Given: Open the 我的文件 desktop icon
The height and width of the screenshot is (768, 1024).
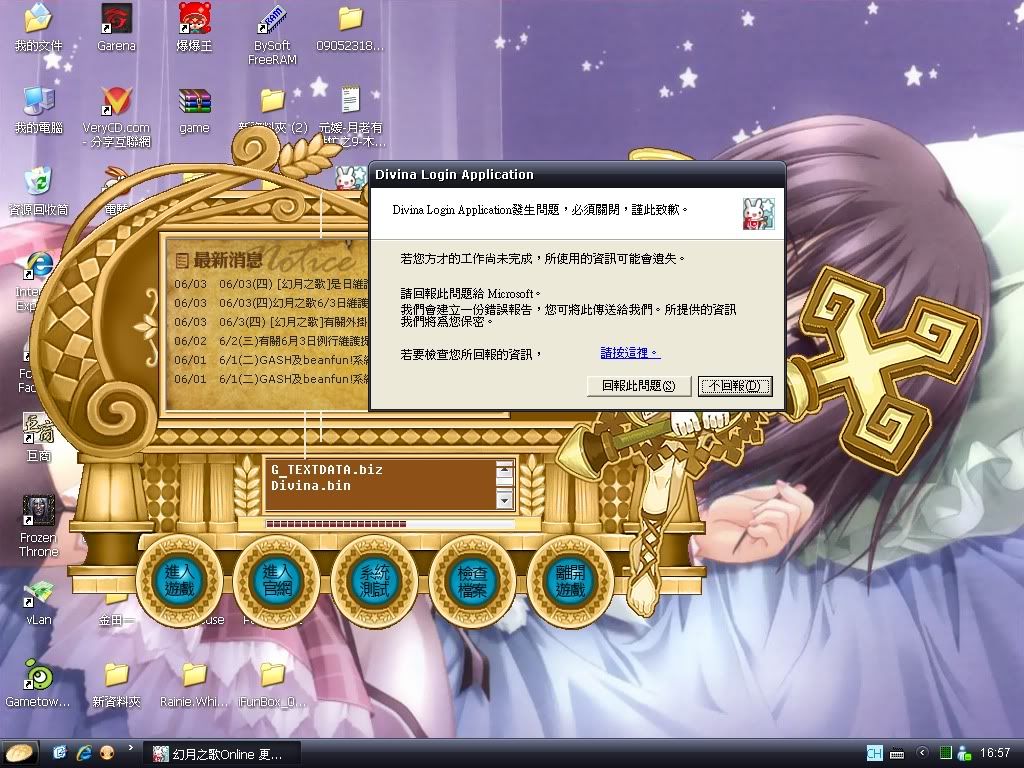Looking at the screenshot, I should [38, 27].
